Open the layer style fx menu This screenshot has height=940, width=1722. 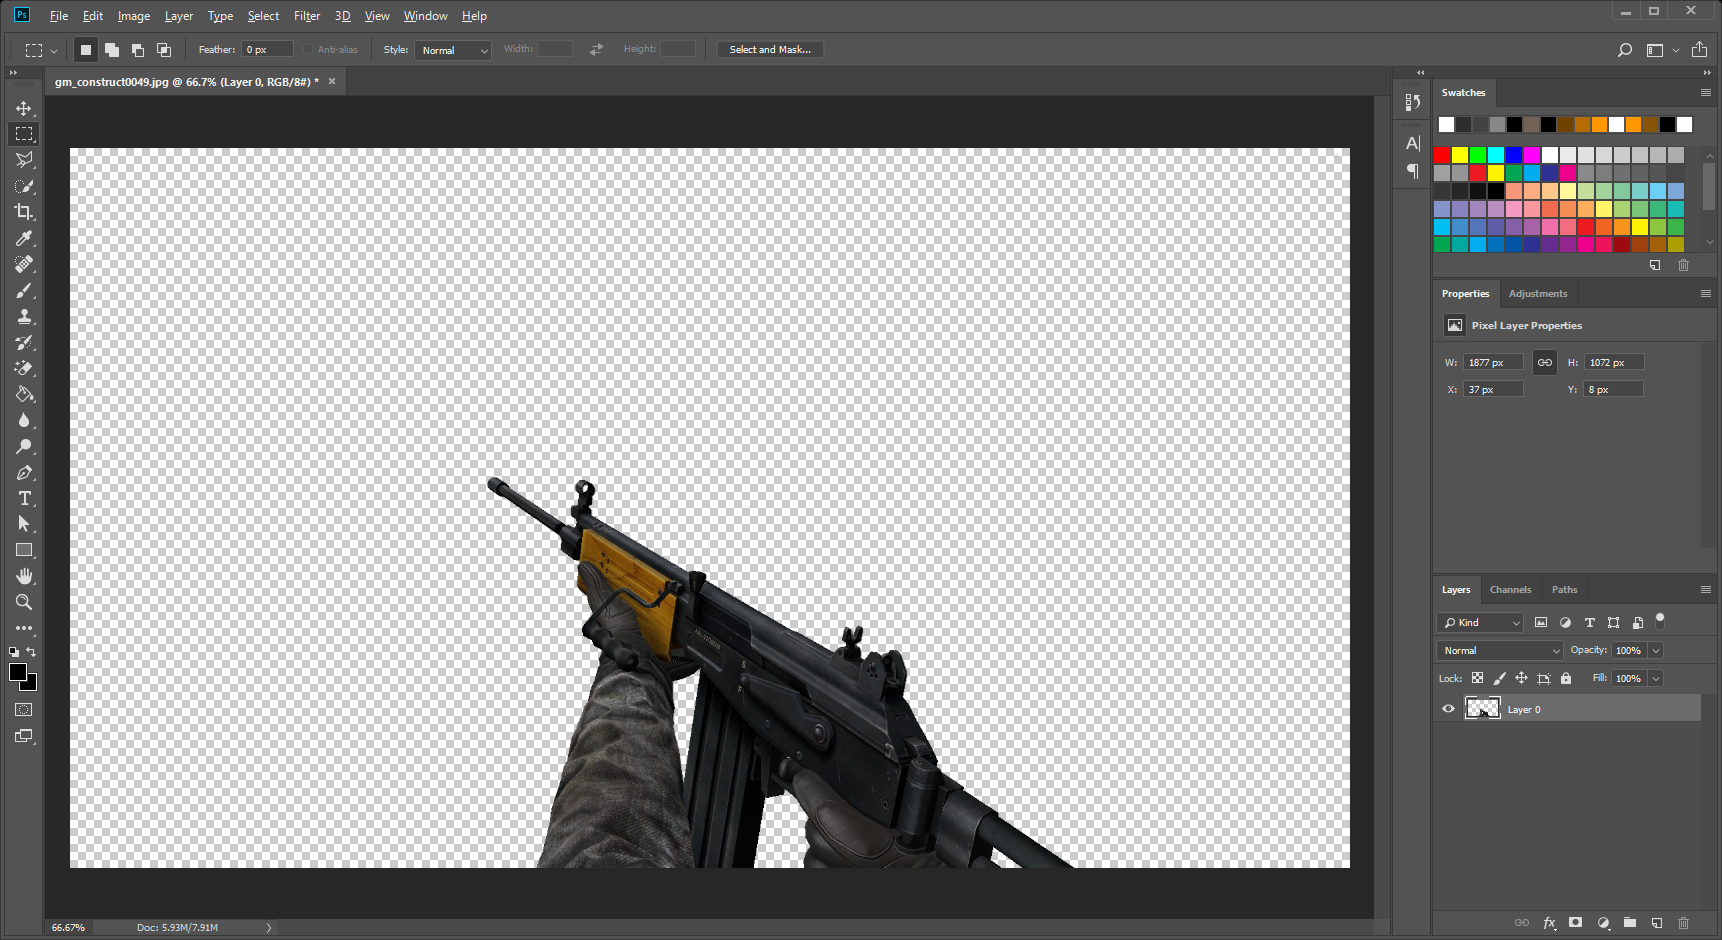1549,923
